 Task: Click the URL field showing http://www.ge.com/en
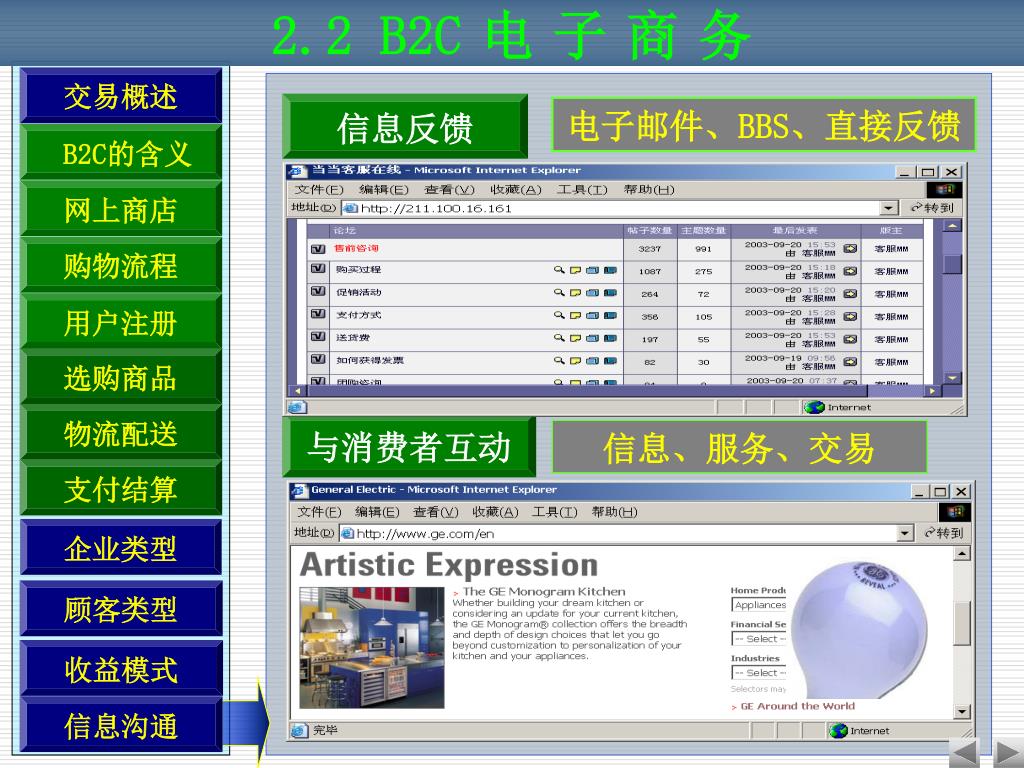pos(626,534)
